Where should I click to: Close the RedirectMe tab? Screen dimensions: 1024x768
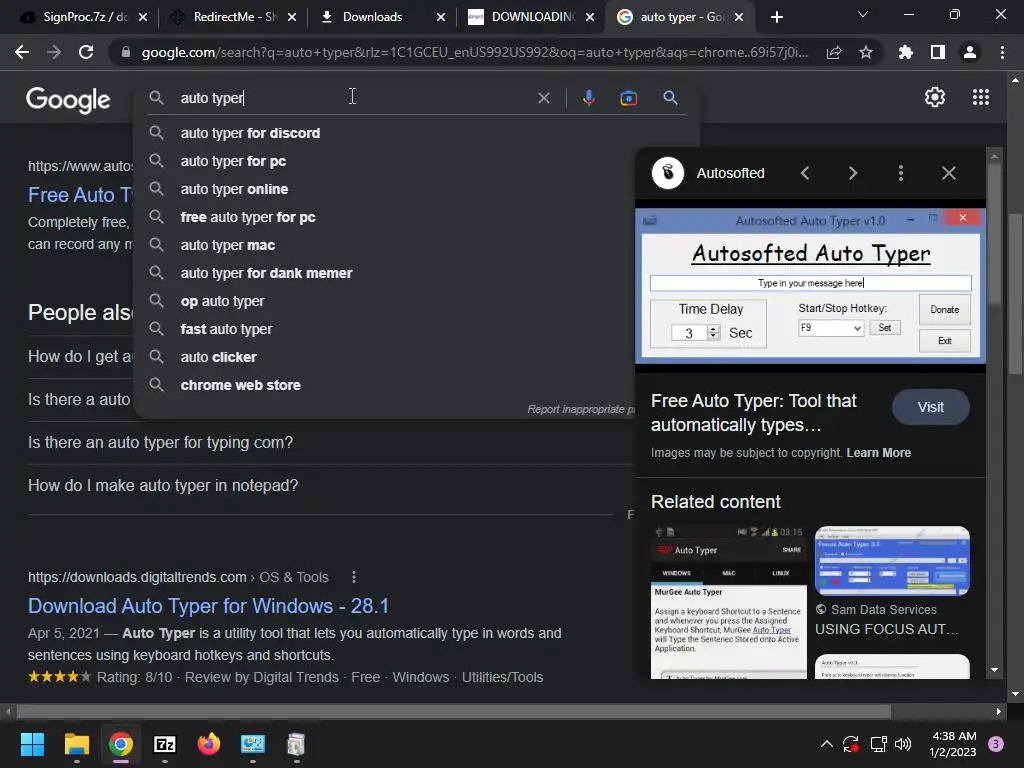point(292,17)
